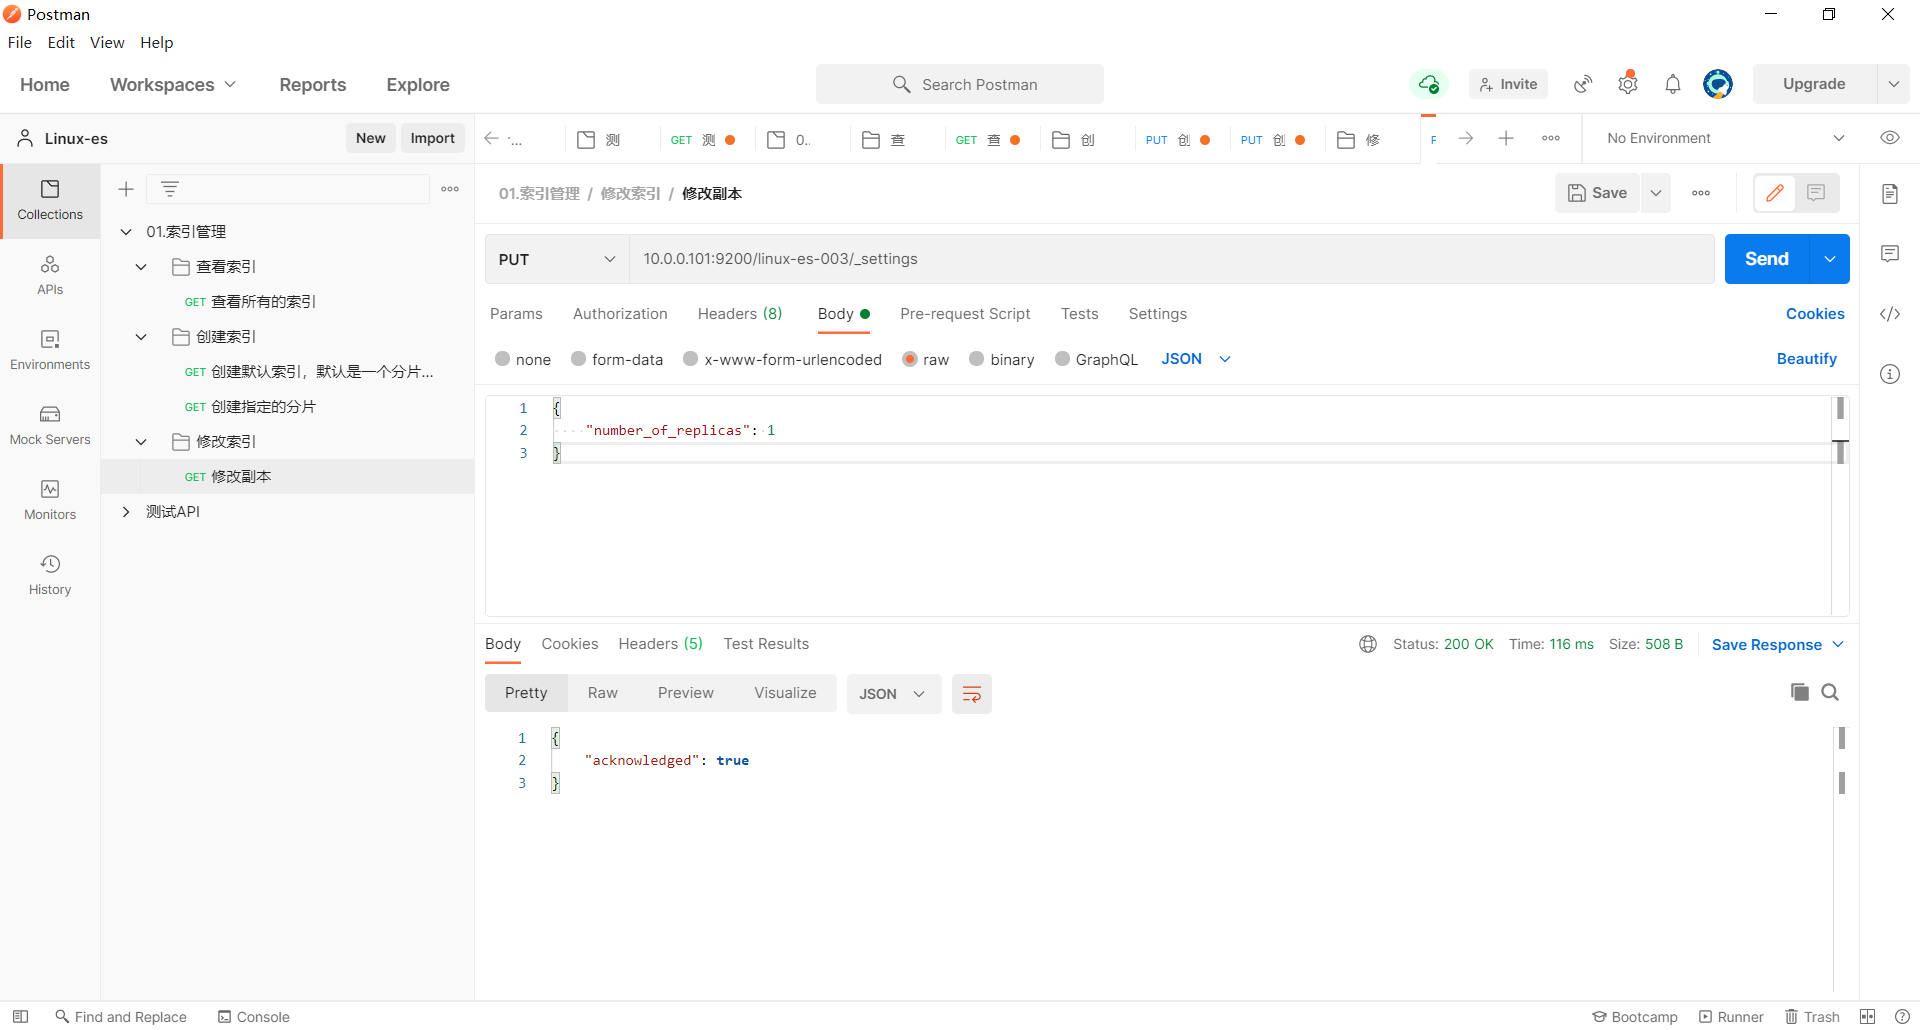Open the Monitors sidebar panel
This screenshot has width=1920, height=1030.
50,501
